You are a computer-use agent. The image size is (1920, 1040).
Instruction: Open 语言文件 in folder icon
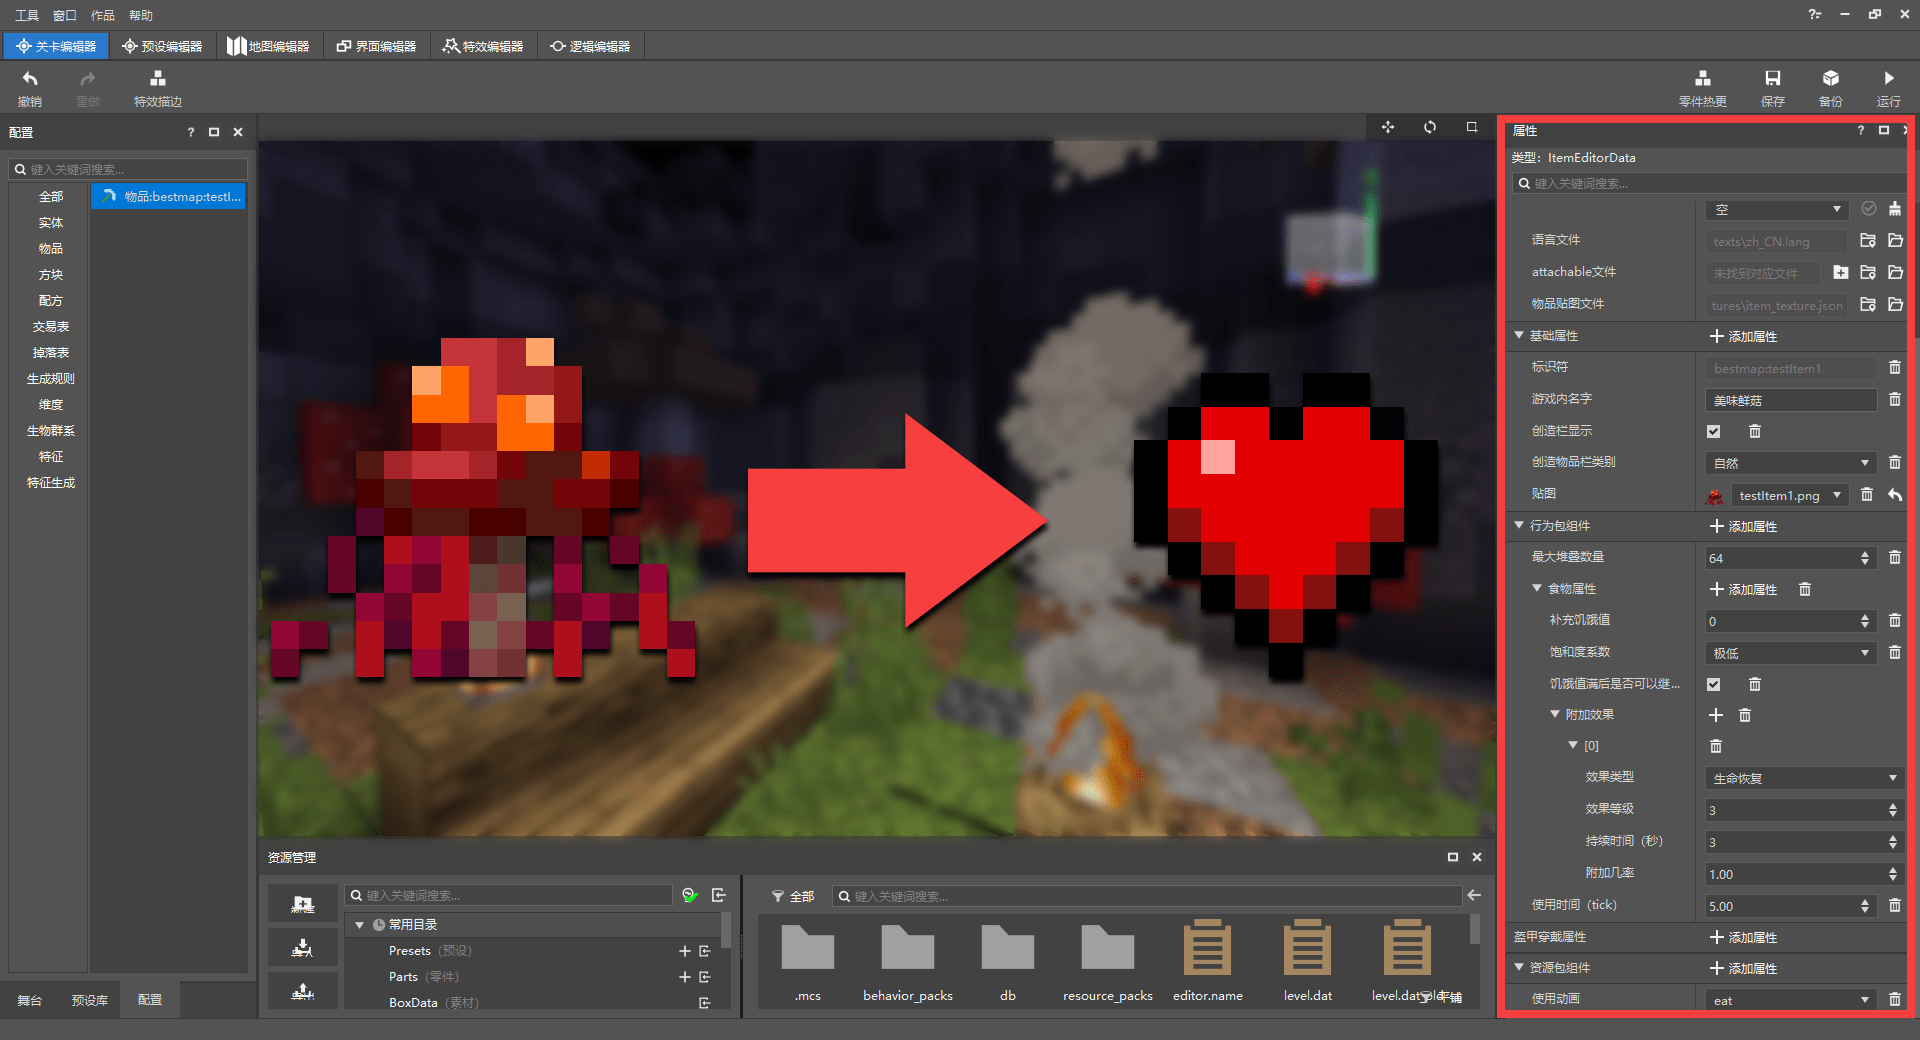(1867, 241)
